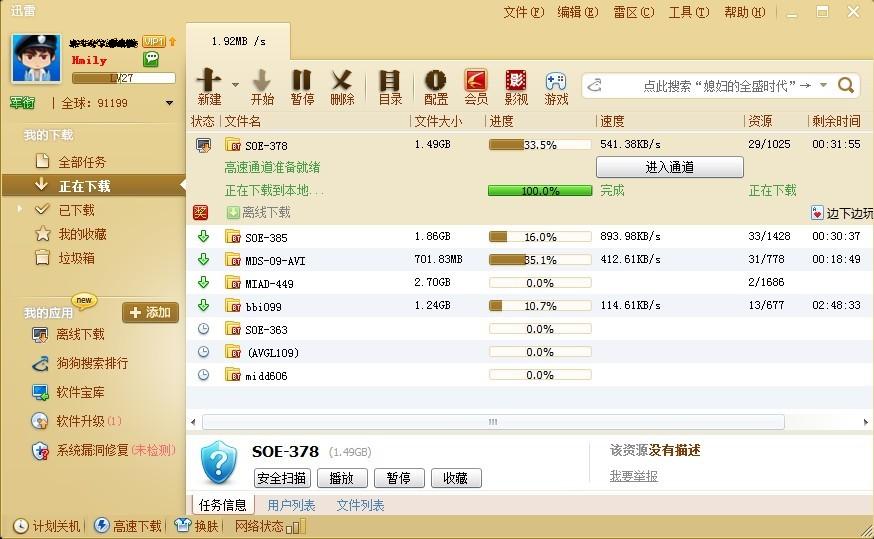
Task: Click the 暂停 (Pause) toolbar icon
Action: [302, 87]
